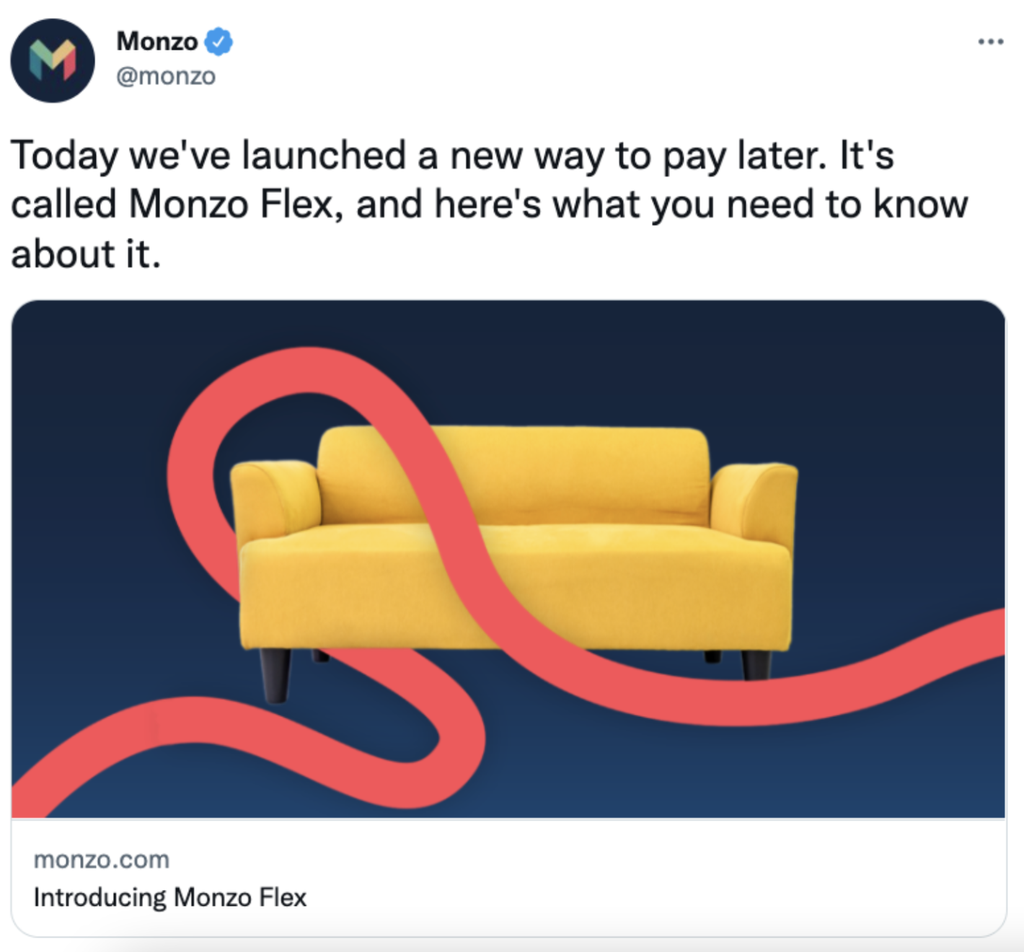
Task: Open the @monzo handle link
Action: (166, 76)
